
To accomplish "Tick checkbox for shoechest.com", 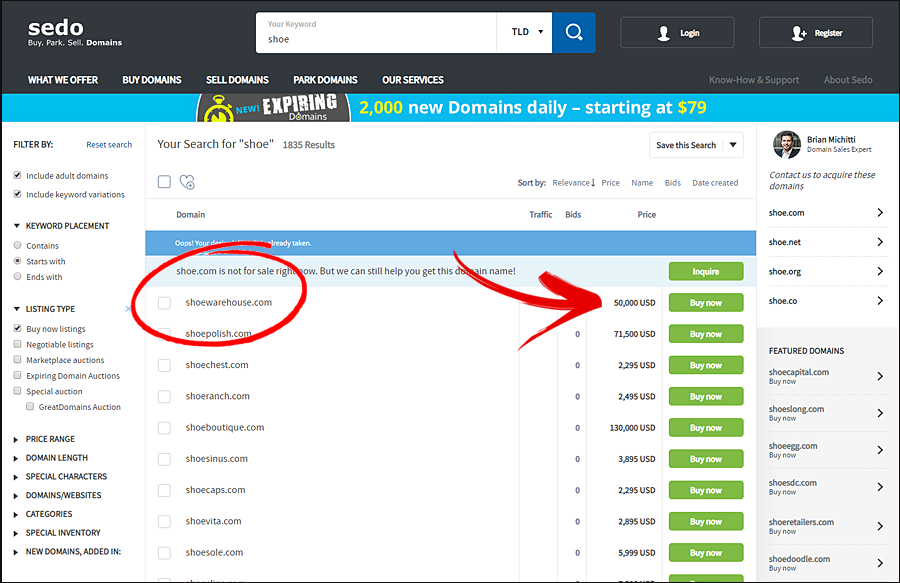I will 164,365.
